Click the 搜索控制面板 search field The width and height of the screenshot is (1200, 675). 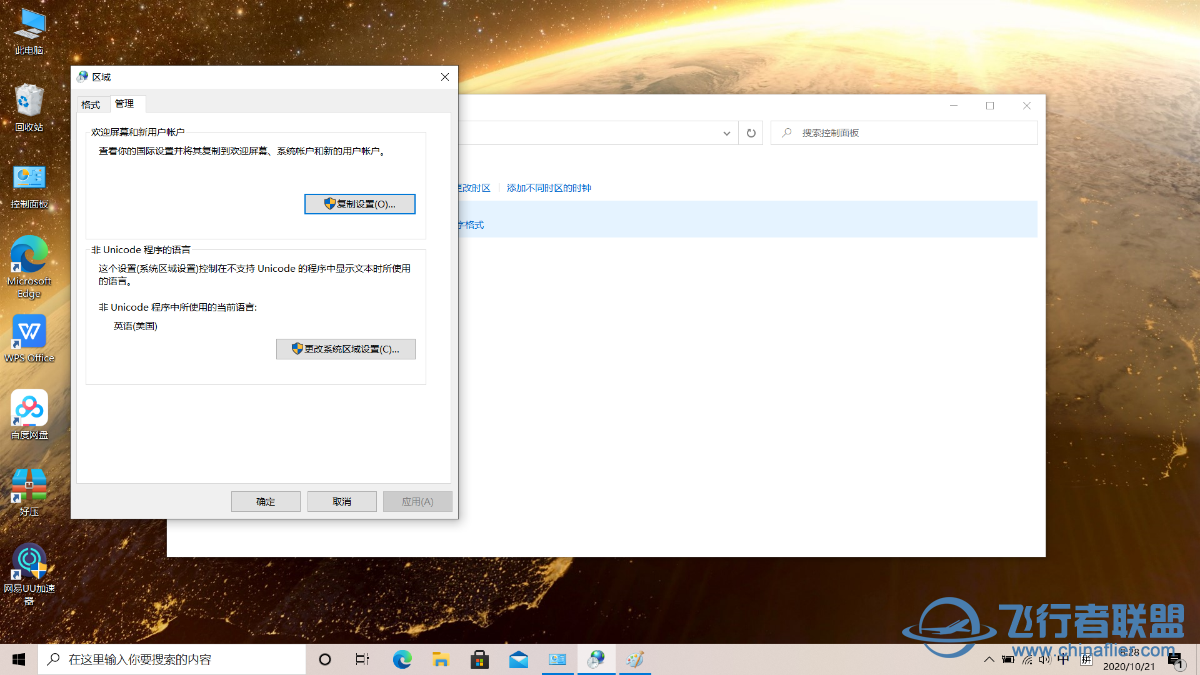point(904,133)
